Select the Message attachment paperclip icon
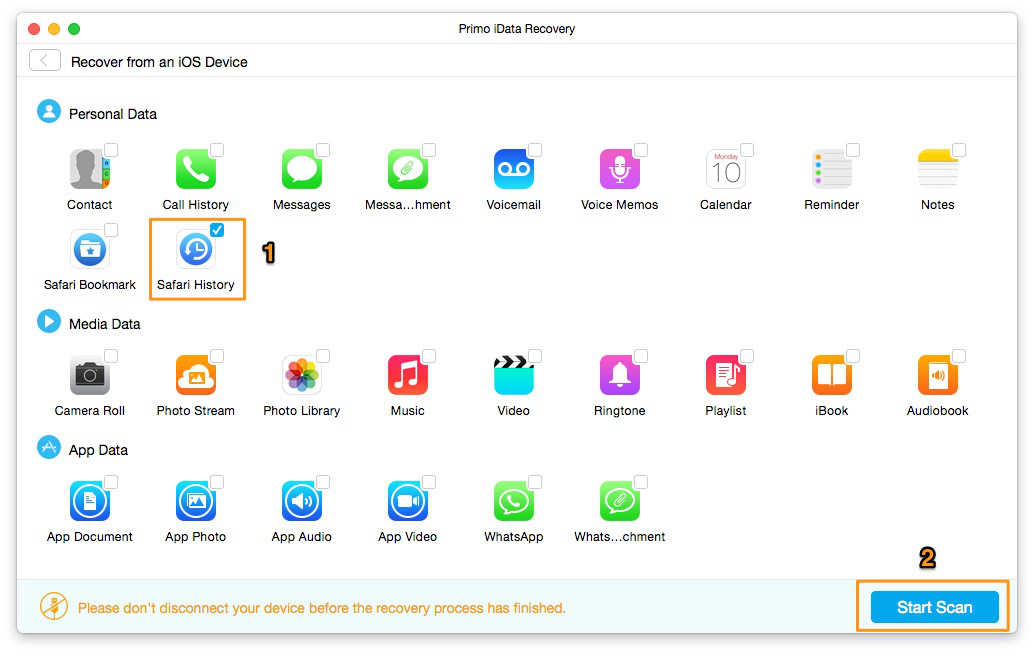This screenshot has height=654, width=1034. [x=408, y=169]
